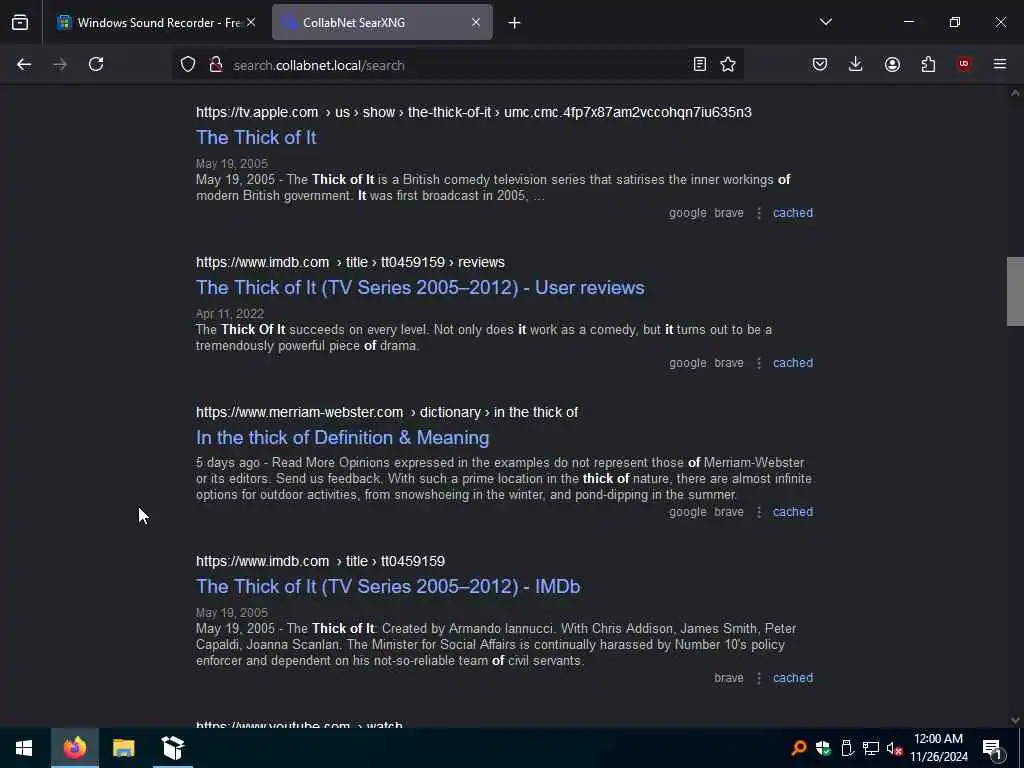Click the insecure connection lock icon
Screen dimensions: 1024x768
click(216, 64)
